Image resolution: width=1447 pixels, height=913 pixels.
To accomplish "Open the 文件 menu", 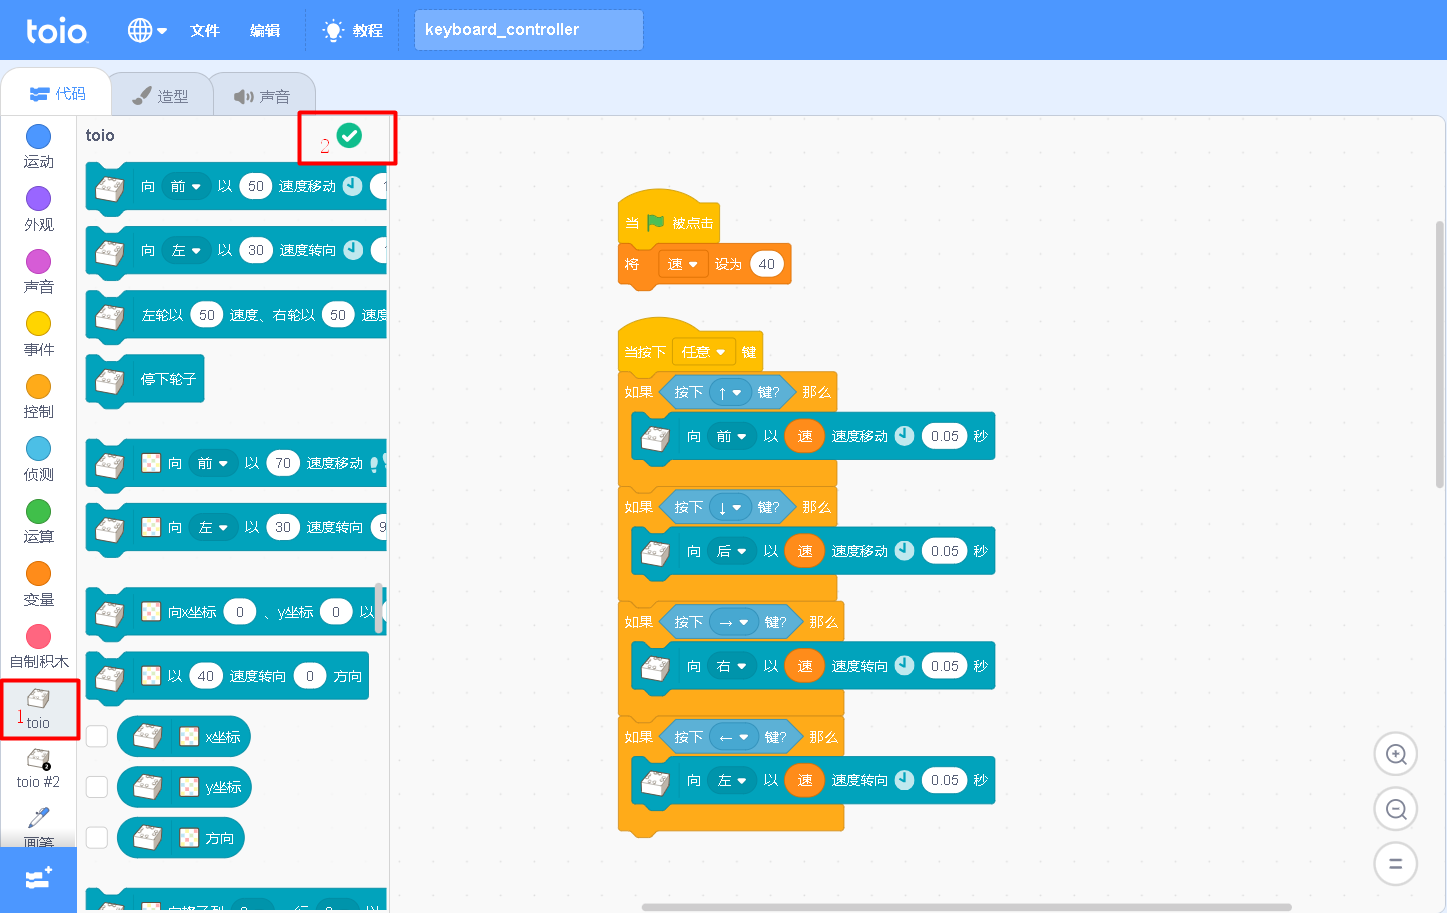I will coord(205,30).
